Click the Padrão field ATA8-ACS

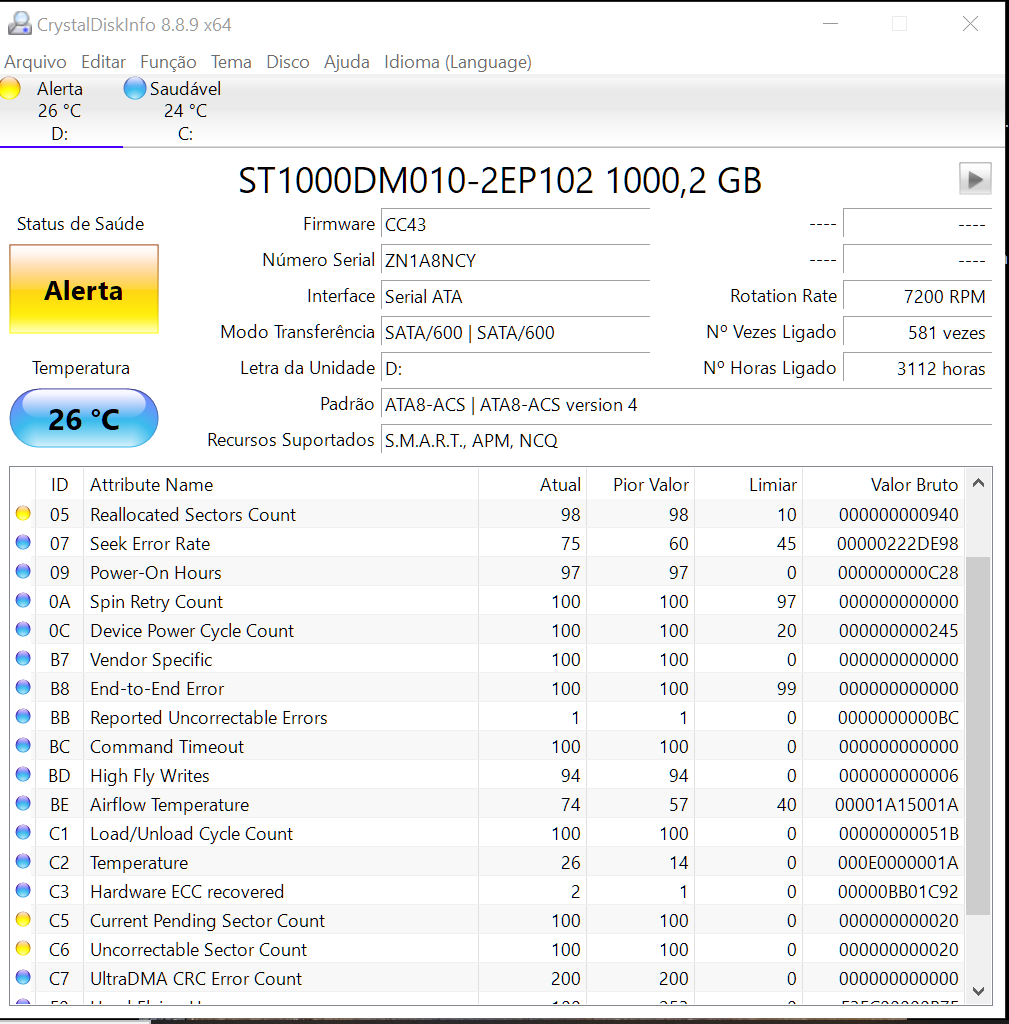tap(686, 405)
